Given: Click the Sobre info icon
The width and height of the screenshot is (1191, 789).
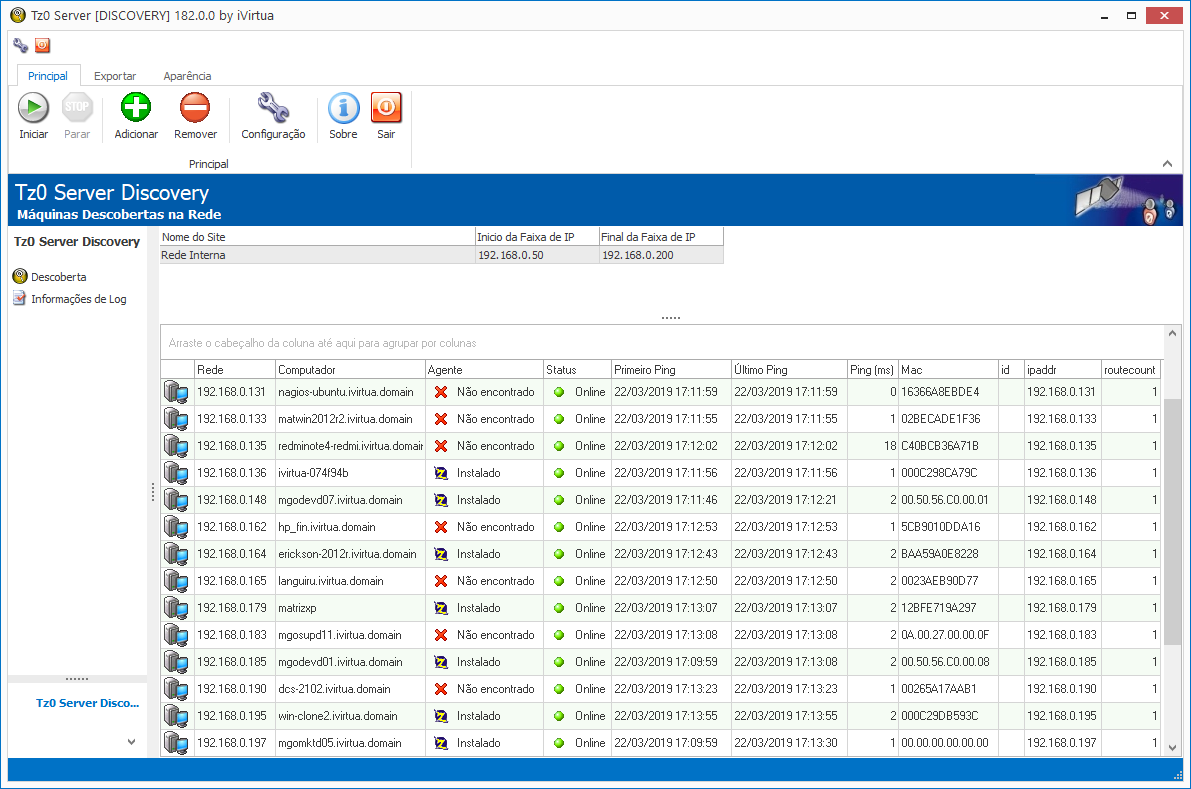Looking at the screenshot, I should (x=343, y=108).
